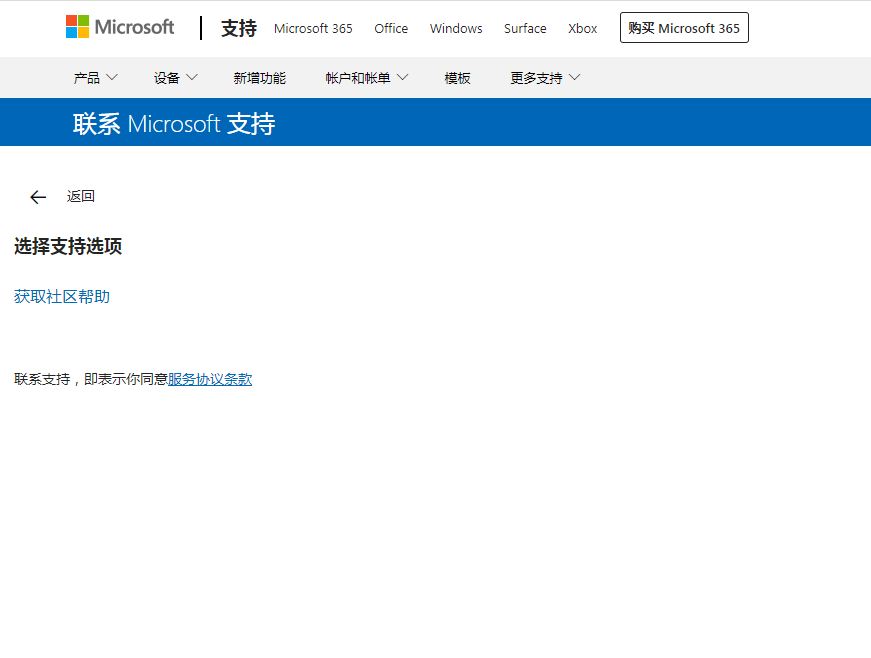Expand the 产品 dropdown menu
871x658 pixels.
tap(96, 78)
